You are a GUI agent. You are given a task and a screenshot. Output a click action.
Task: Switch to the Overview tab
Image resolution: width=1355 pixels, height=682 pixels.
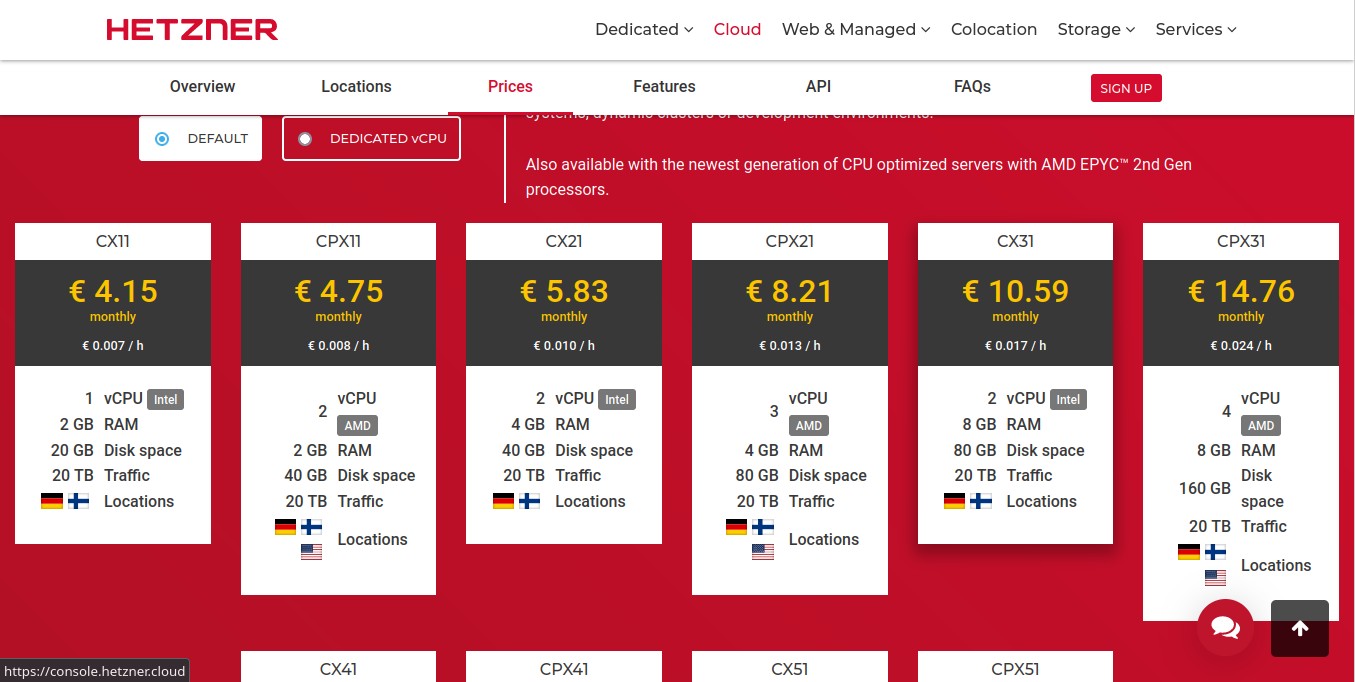[202, 87]
